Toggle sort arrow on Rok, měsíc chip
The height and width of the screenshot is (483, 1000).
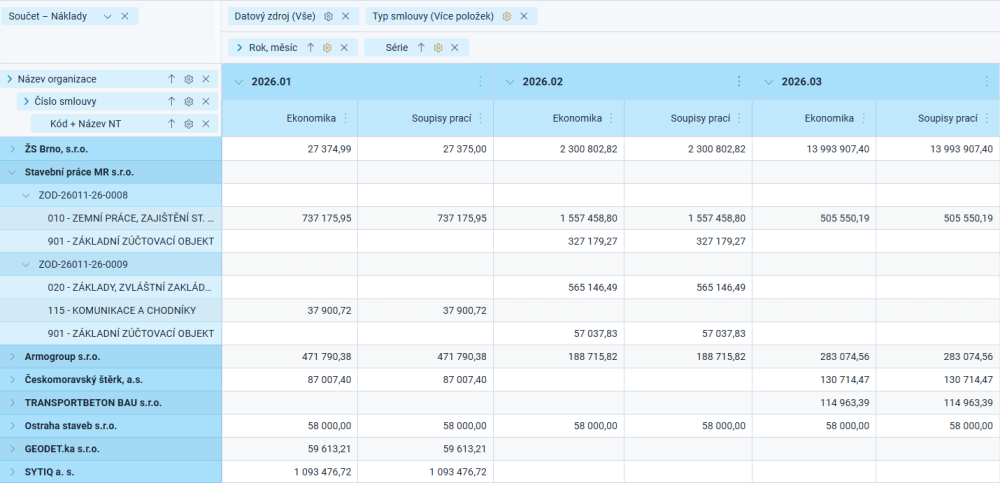click(x=311, y=47)
